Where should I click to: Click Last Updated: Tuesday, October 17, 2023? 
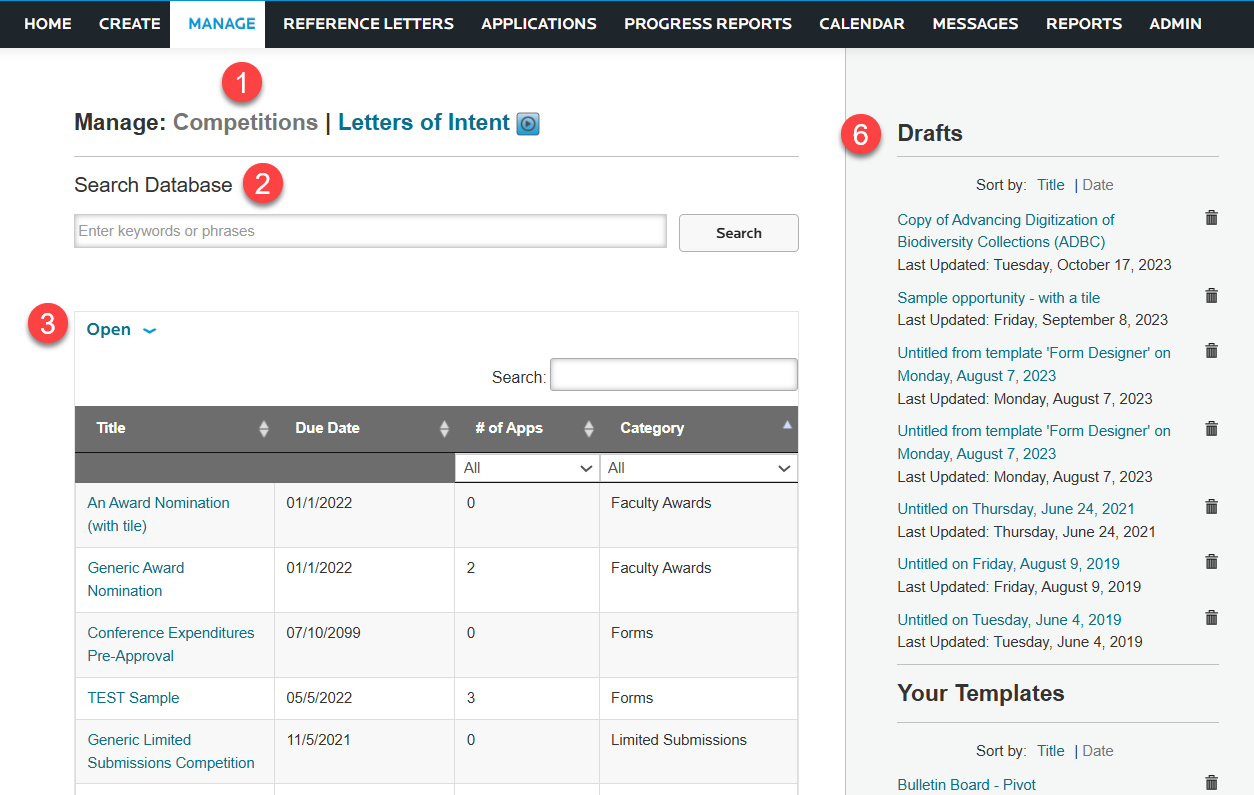(1034, 265)
